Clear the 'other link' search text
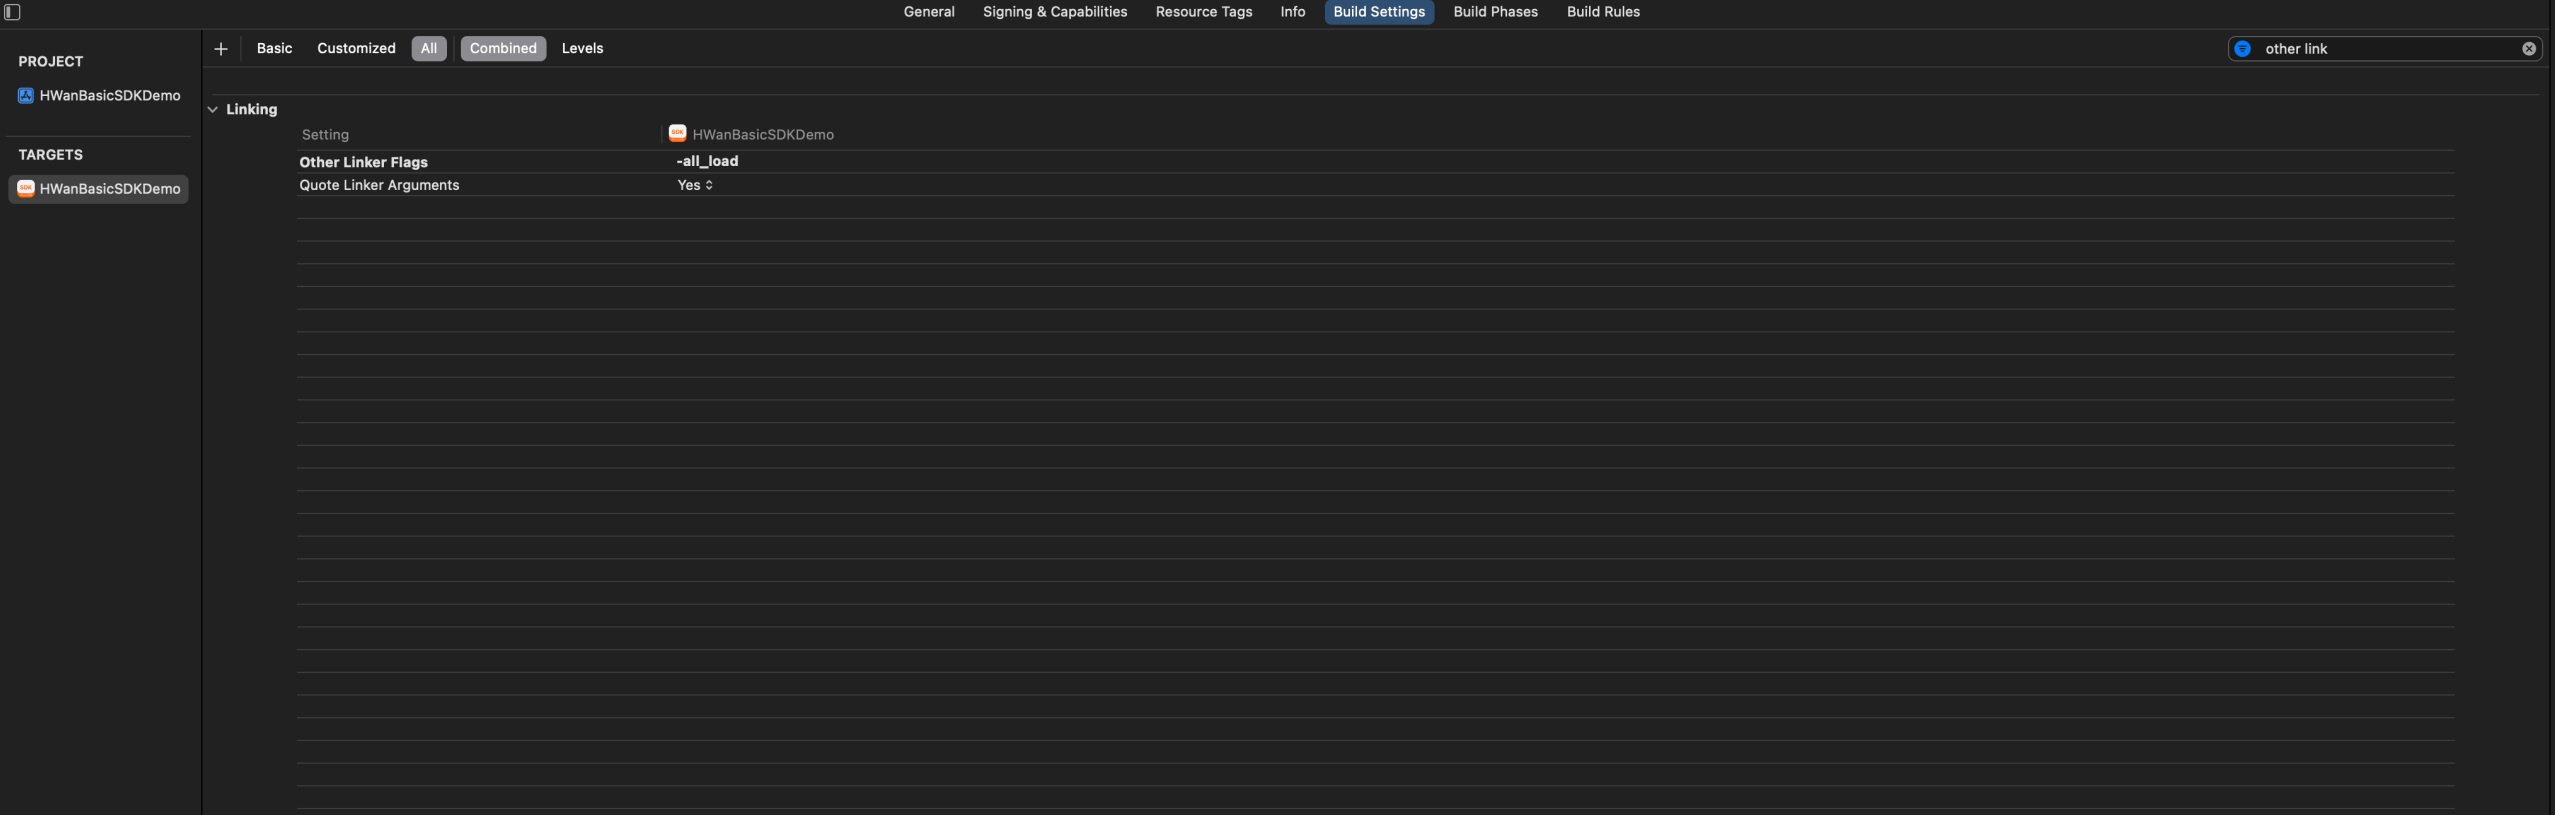This screenshot has height=815, width=2555. pyautogui.click(x=2528, y=49)
